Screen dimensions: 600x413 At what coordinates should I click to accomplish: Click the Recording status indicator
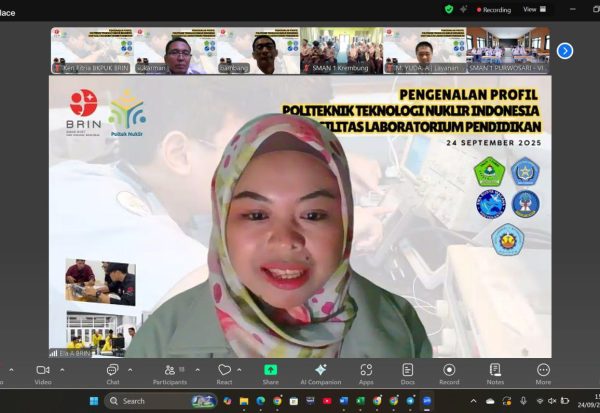(x=491, y=9)
